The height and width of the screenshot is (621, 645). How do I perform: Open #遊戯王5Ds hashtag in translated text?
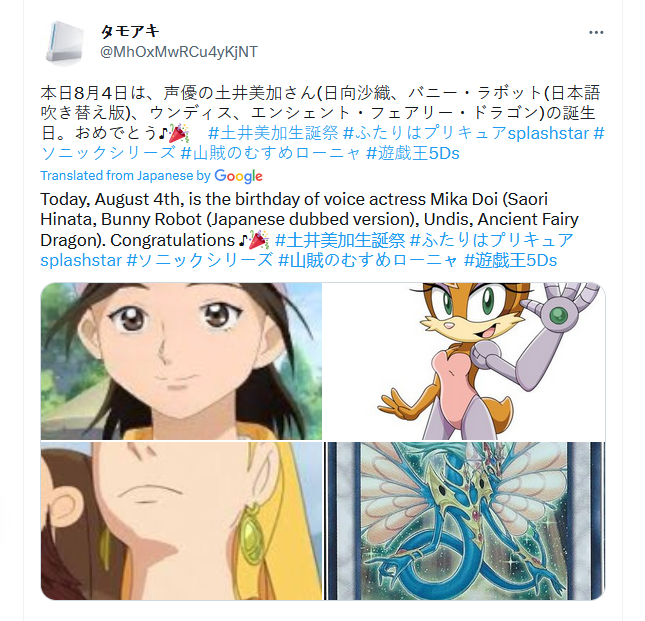click(510, 260)
